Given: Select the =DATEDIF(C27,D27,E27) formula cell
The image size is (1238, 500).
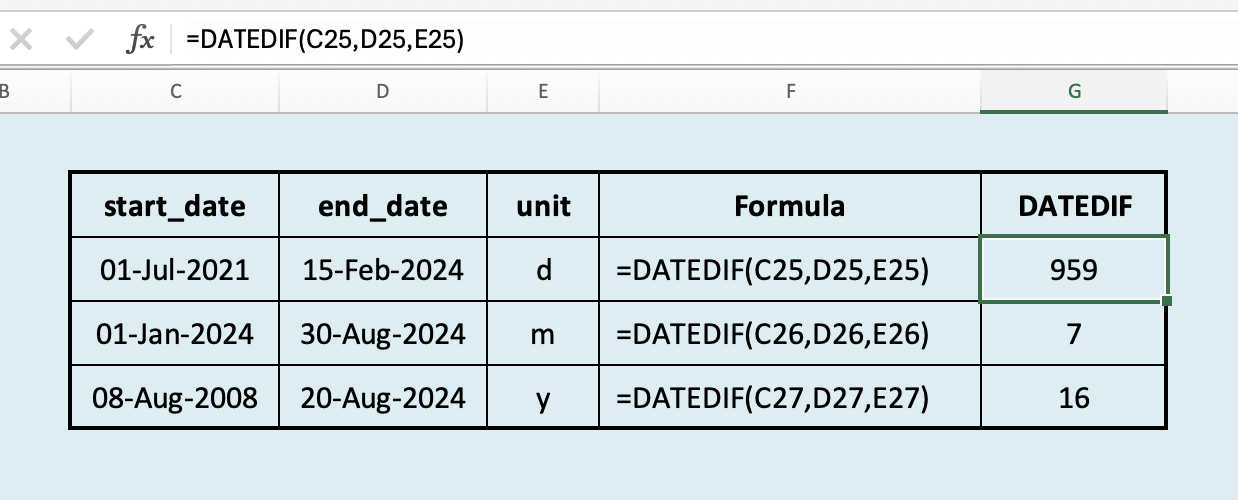Looking at the screenshot, I should [790, 397].
